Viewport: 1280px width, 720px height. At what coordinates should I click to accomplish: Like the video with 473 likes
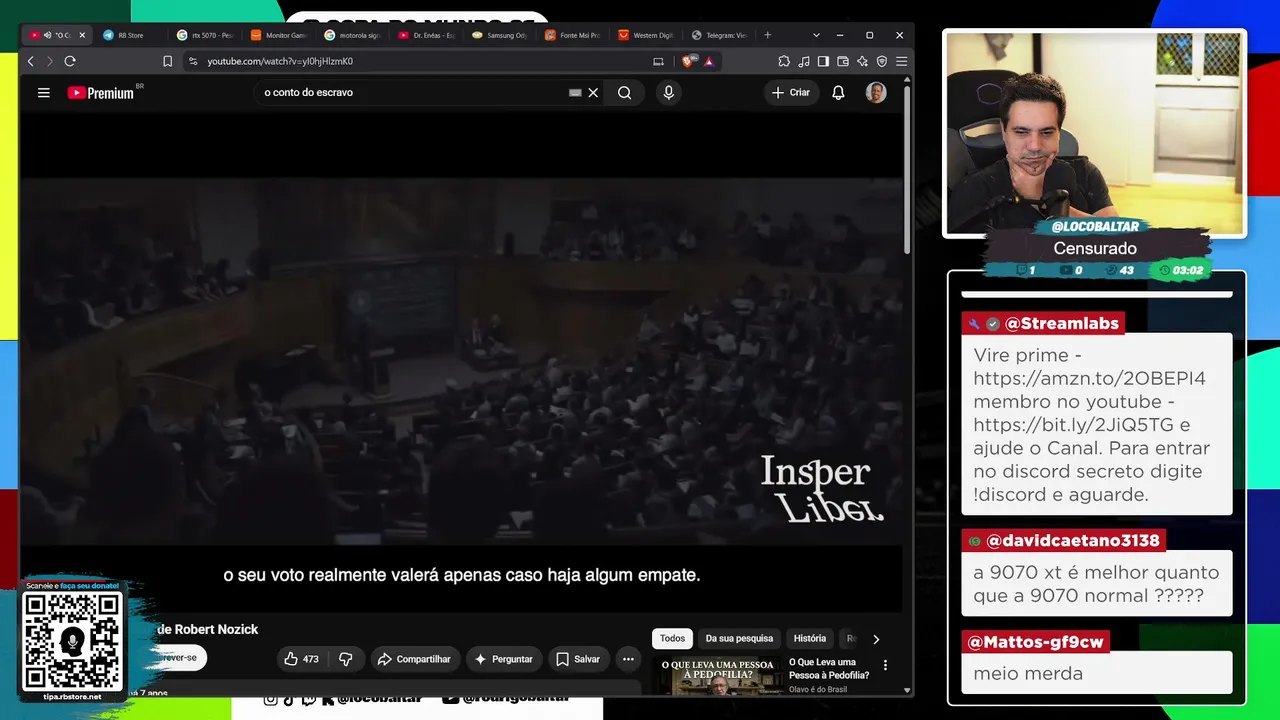pyautogui.click(x=302, y=659)
